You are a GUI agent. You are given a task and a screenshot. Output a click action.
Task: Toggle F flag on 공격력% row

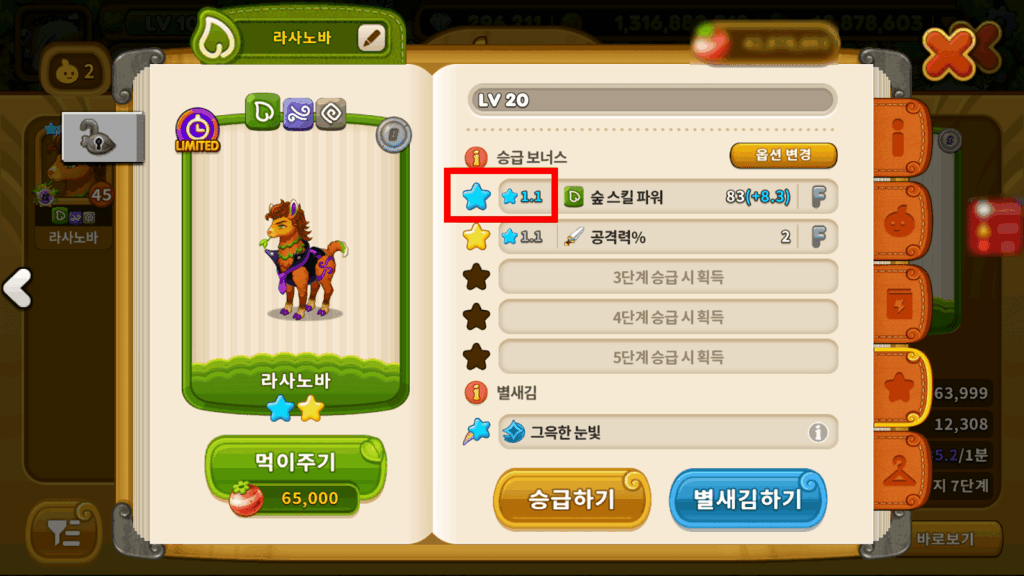[x=819, y=236]
